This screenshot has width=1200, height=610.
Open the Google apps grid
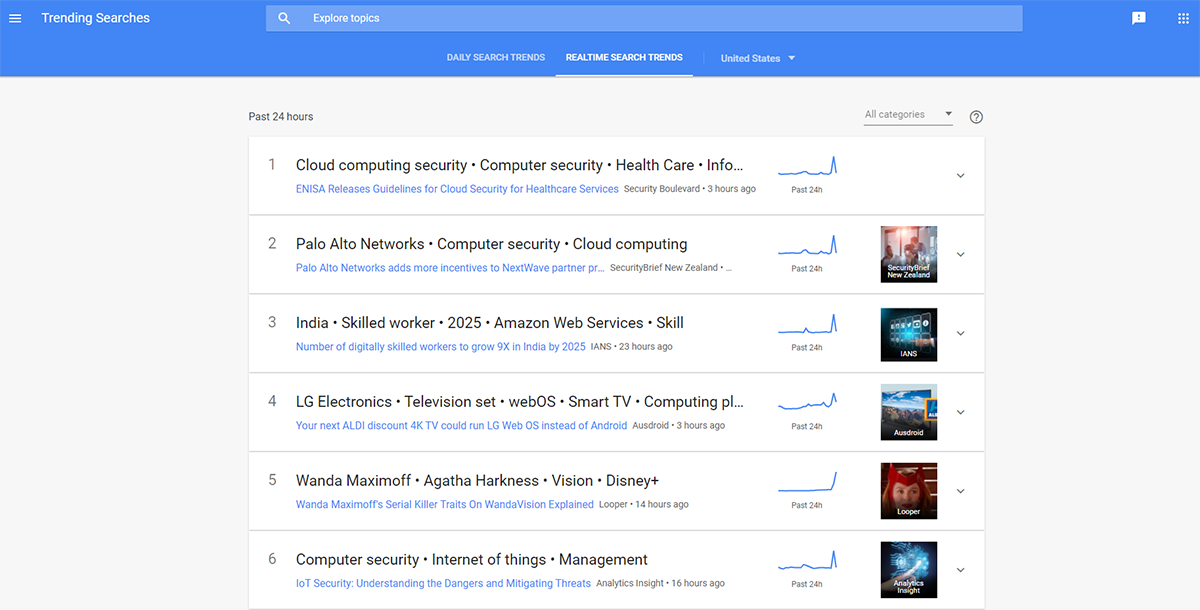point(1183,18)
